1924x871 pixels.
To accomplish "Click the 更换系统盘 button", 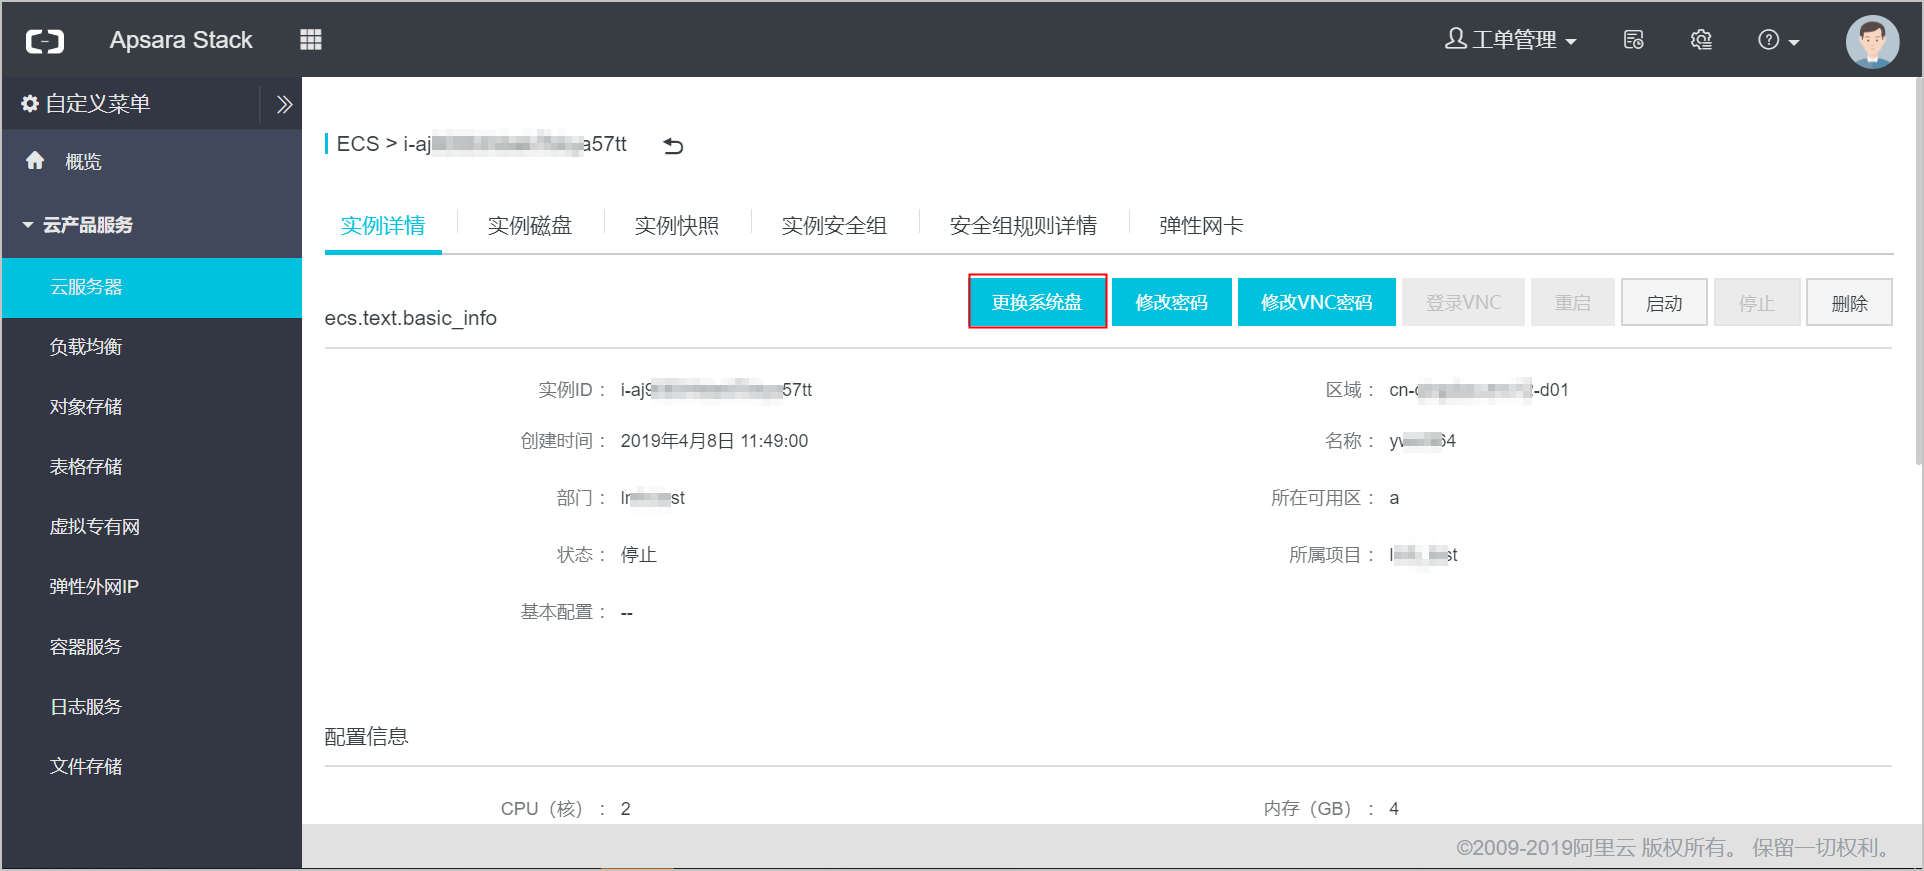I will pyautogui.click(x=1037, y=302).
